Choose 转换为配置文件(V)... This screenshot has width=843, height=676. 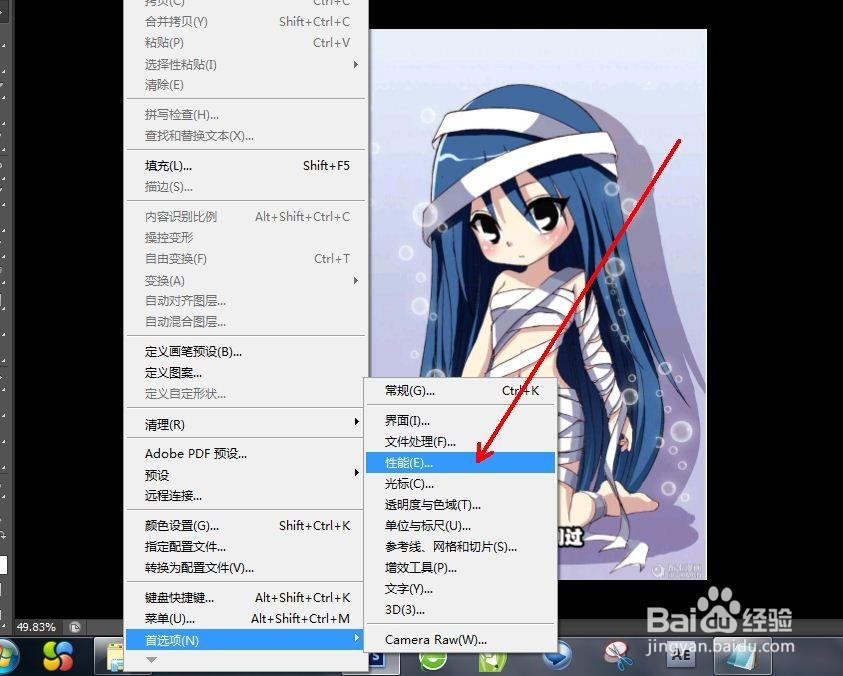pyautogui.click(x=245, y=567)
